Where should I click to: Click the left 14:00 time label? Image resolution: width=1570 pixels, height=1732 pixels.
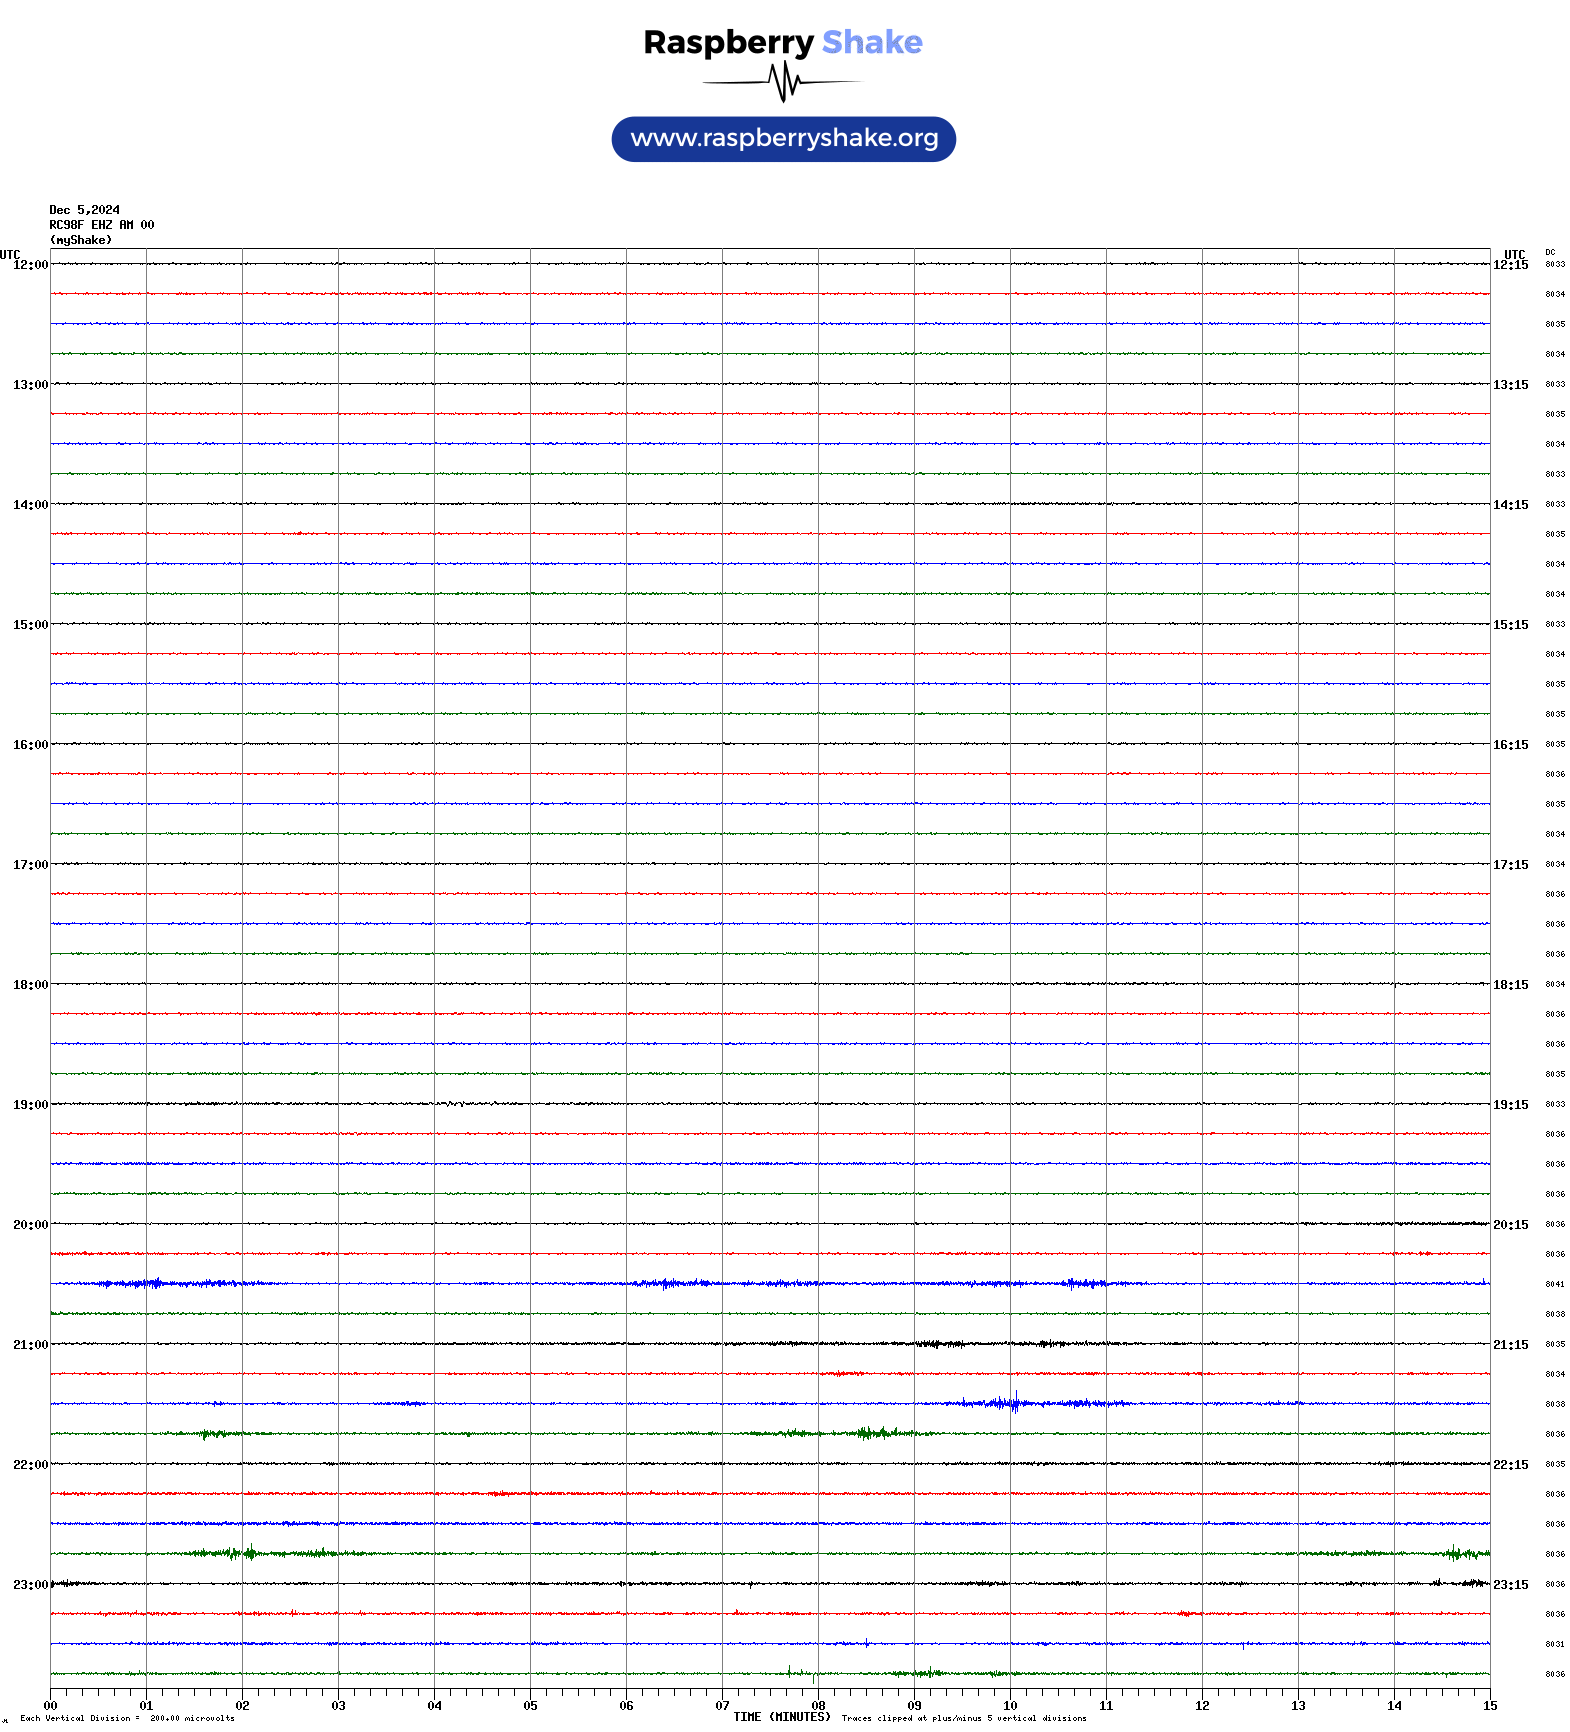(x=30, y=505)
